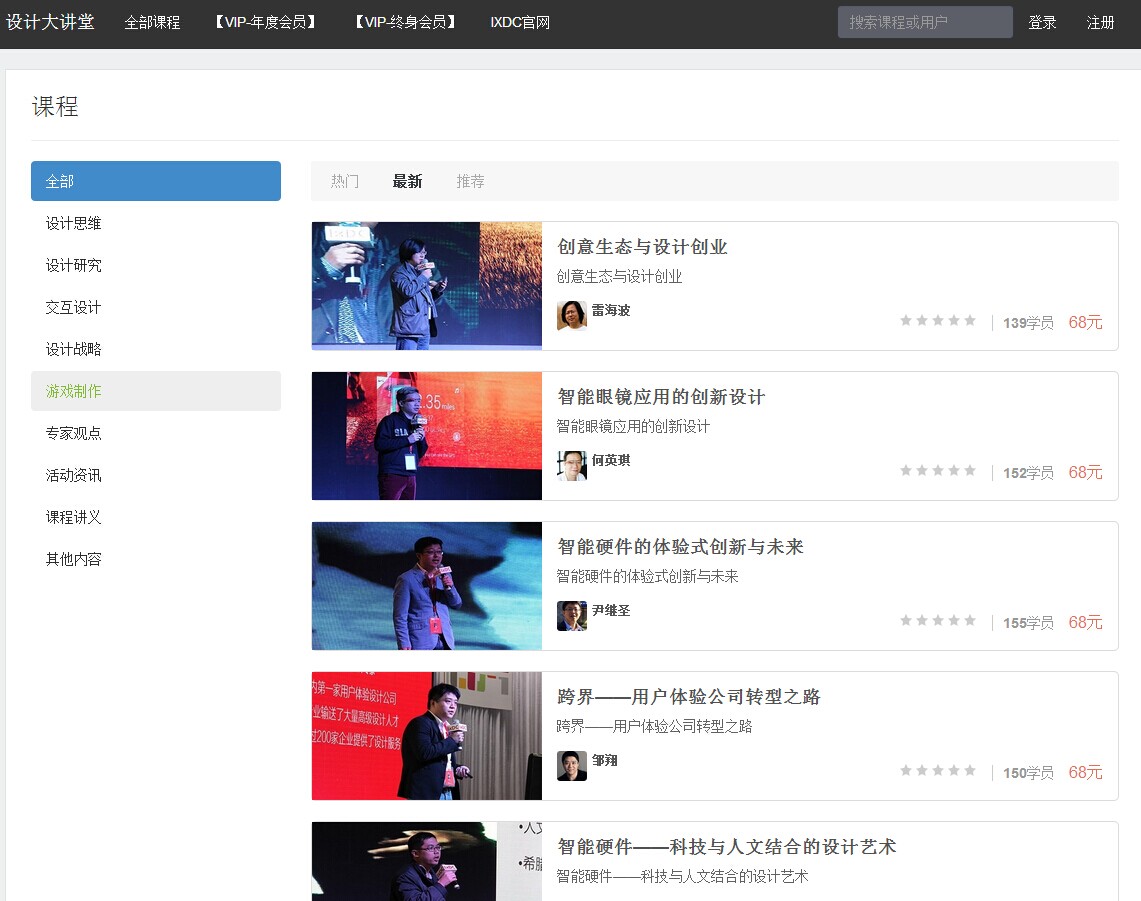
Task: Focus the 搜索课程或用户 search box
Action: point(924,22)
